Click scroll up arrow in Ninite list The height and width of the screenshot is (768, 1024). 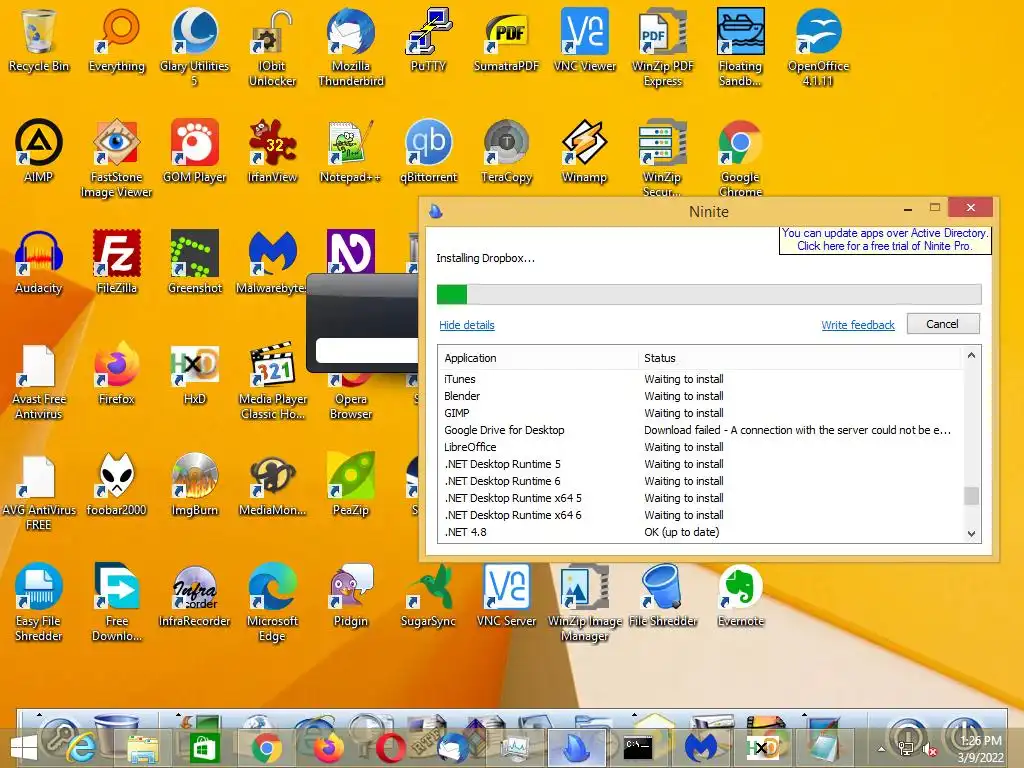pos(971,356)
